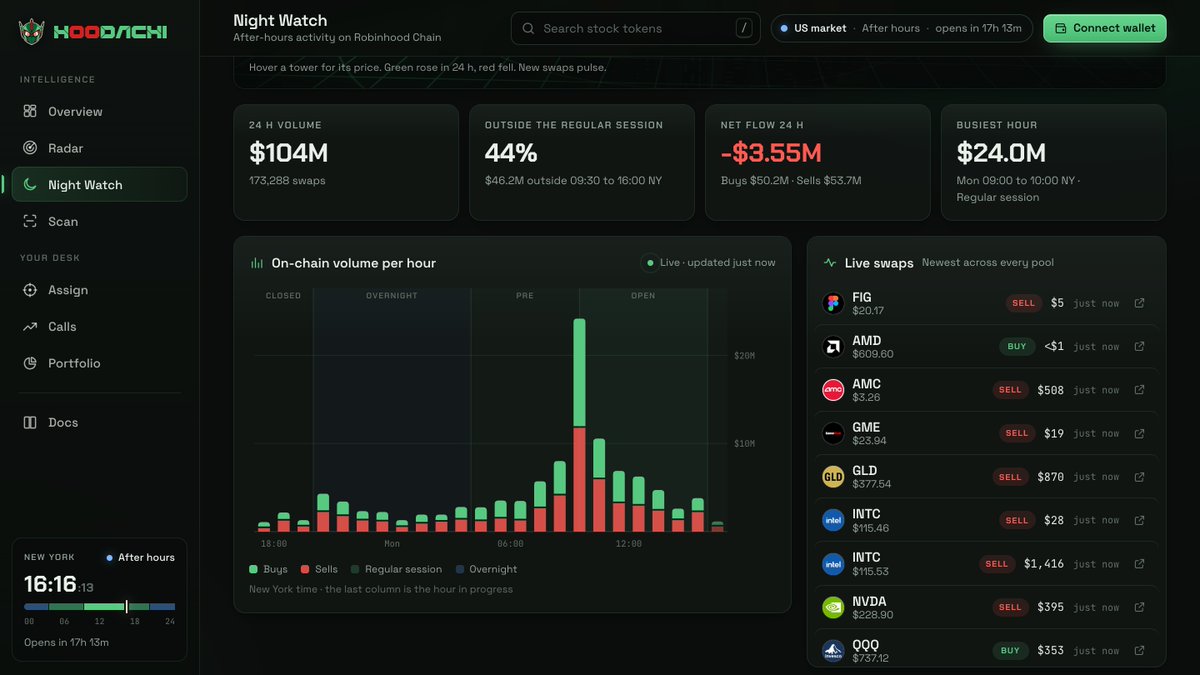Image resolution: width=1200 pixels, height=675 pixels.
Task: Click the slash shortcut key badge
Action: coord(743,28)
